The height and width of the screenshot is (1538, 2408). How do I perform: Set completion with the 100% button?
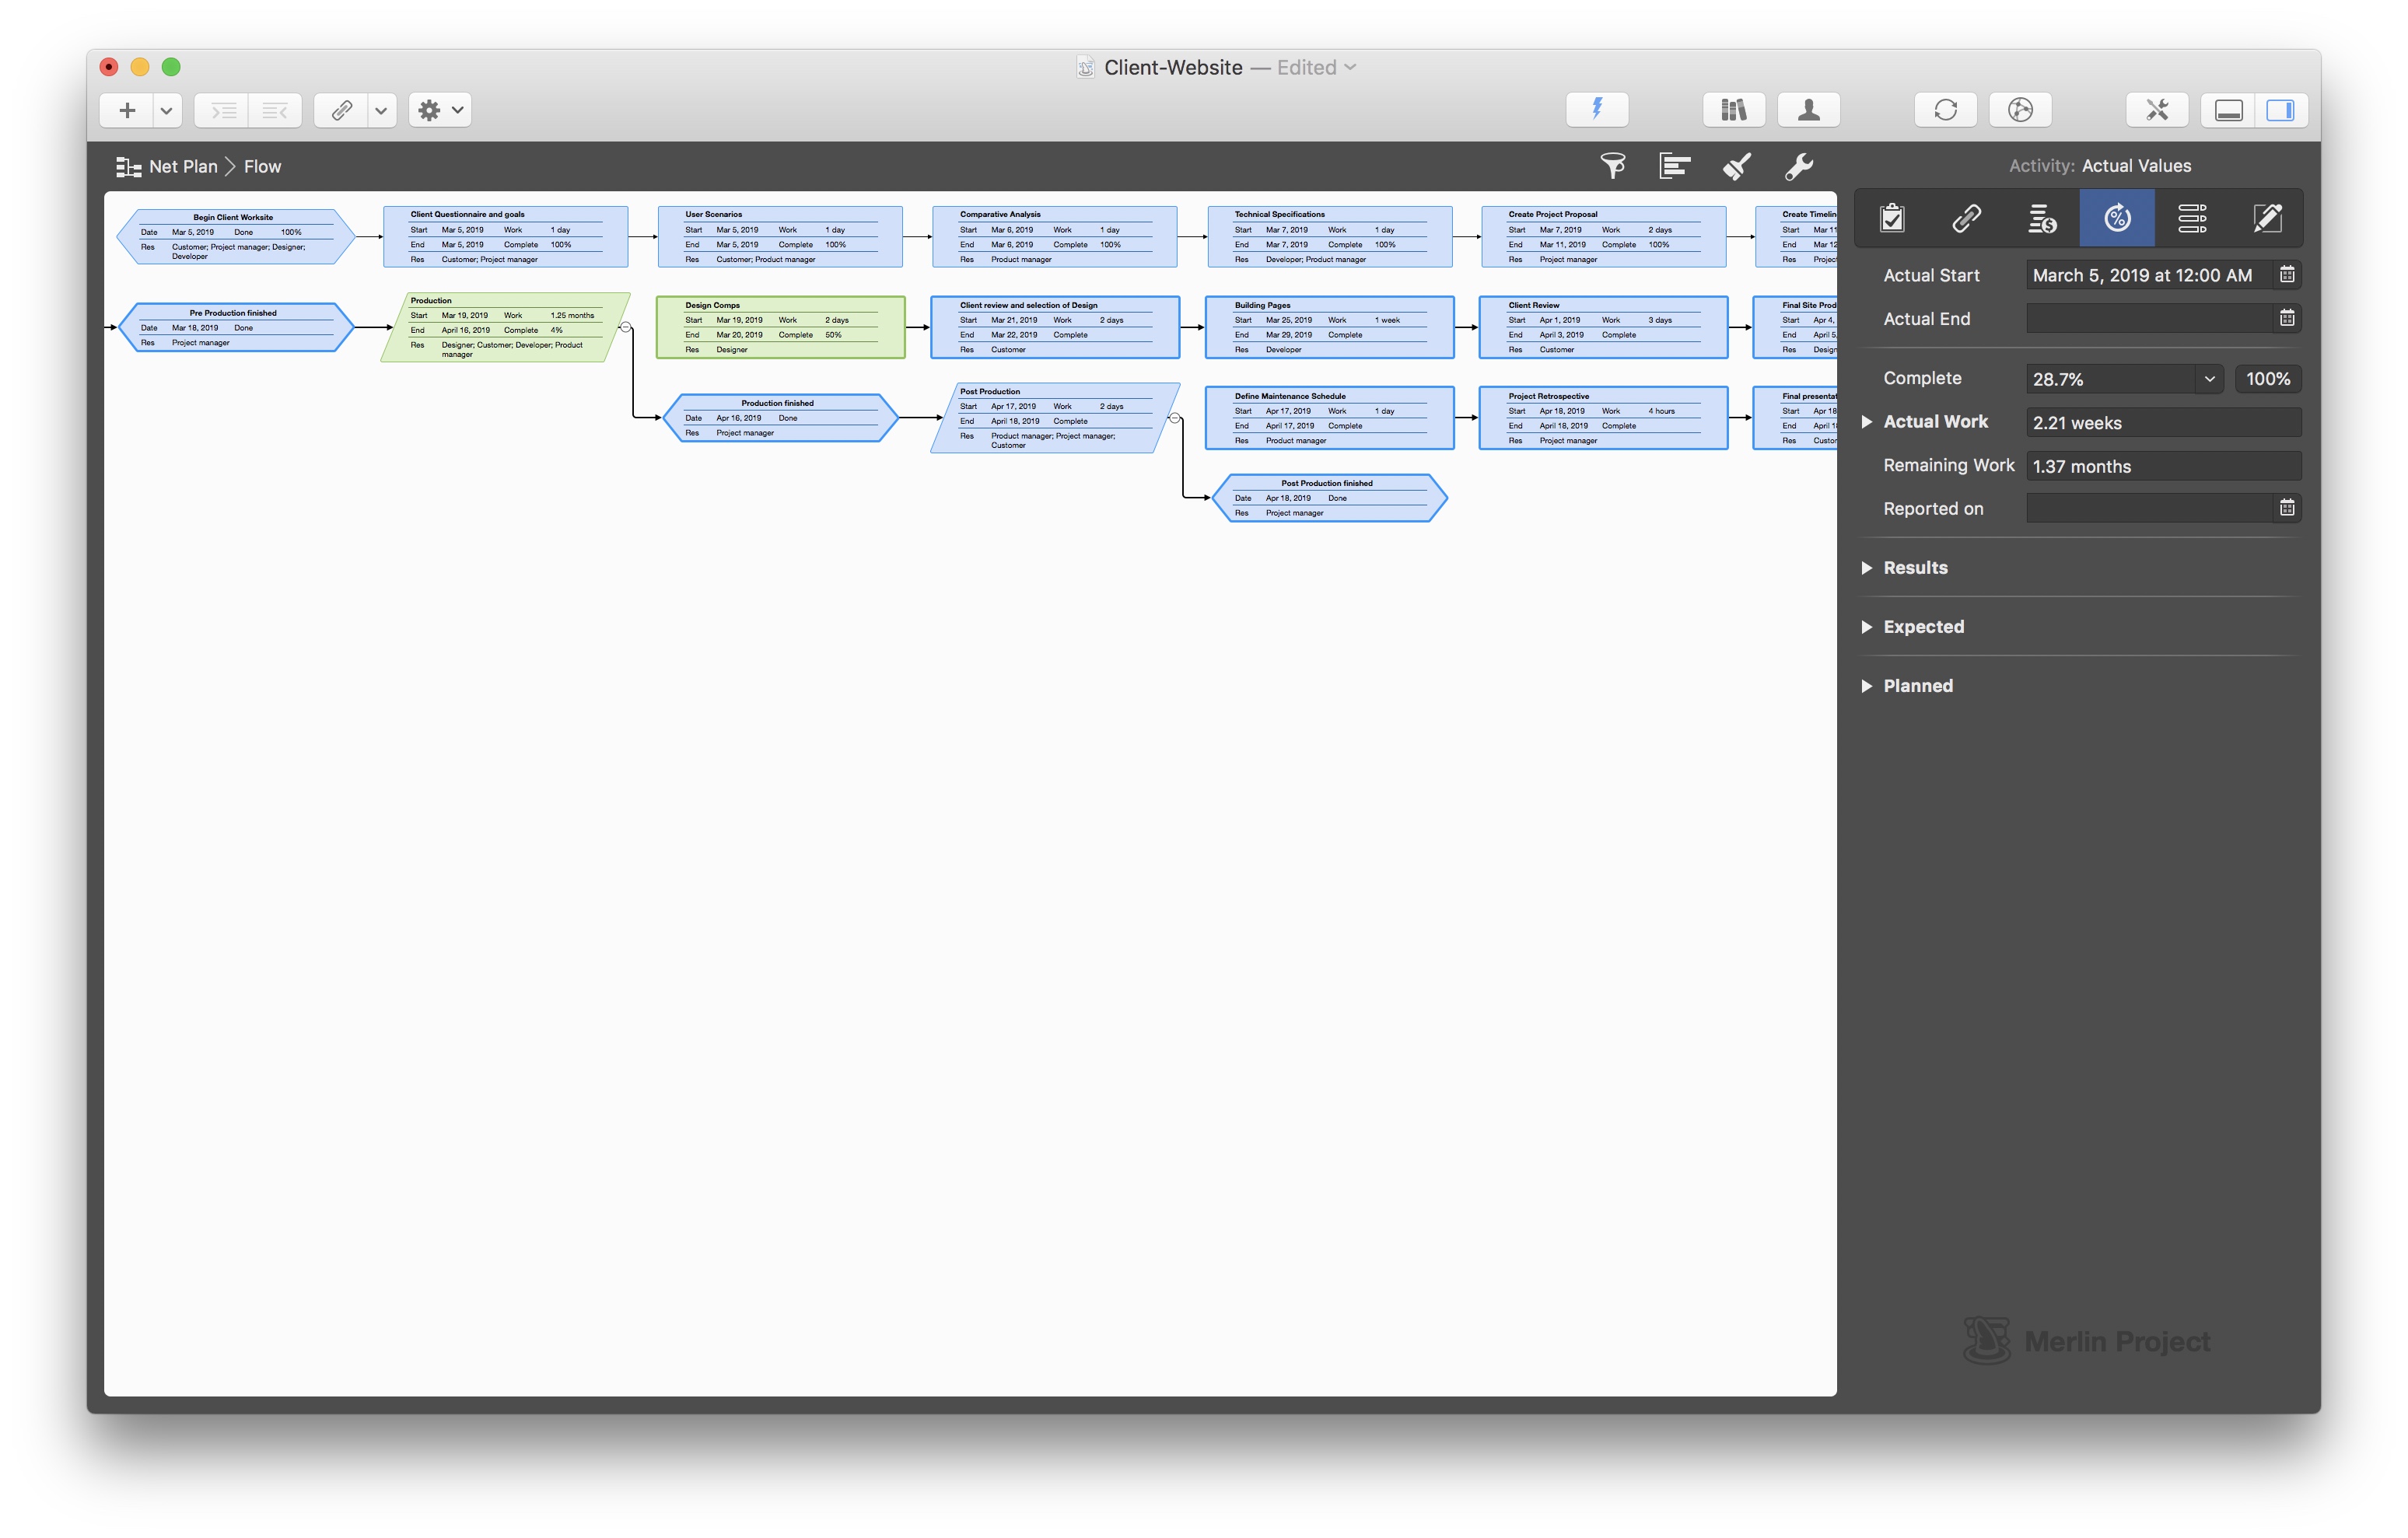click(x=2267, y=379)
